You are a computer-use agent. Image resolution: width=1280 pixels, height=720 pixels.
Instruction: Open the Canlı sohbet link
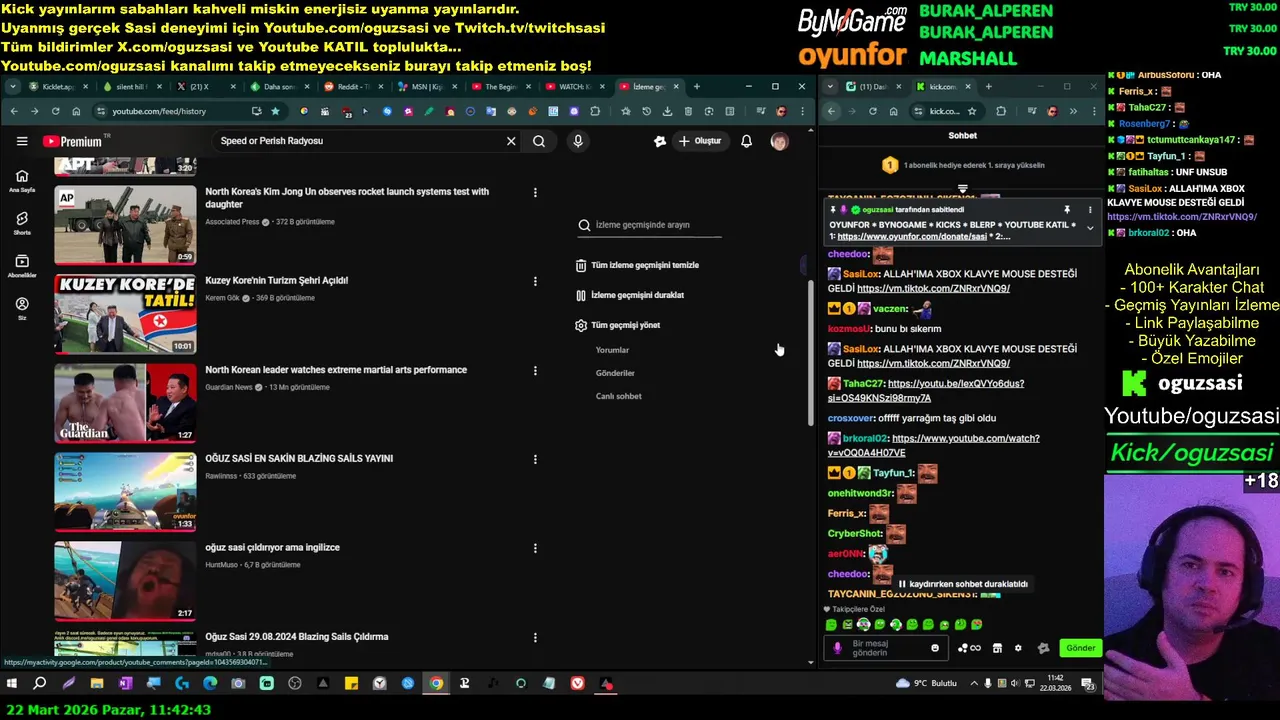point(618,396)
